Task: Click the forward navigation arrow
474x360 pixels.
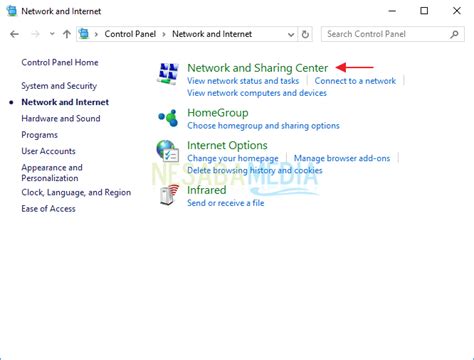Action: pos(35,34)
